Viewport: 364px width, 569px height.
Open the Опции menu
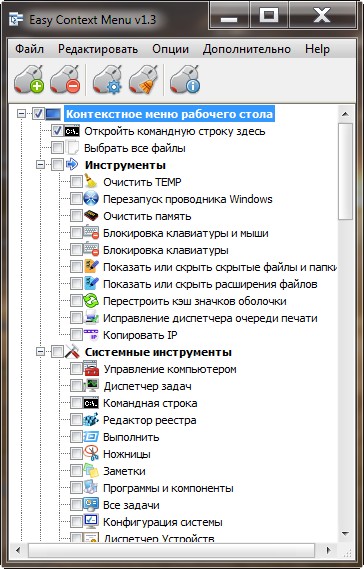tap(171, 49)
